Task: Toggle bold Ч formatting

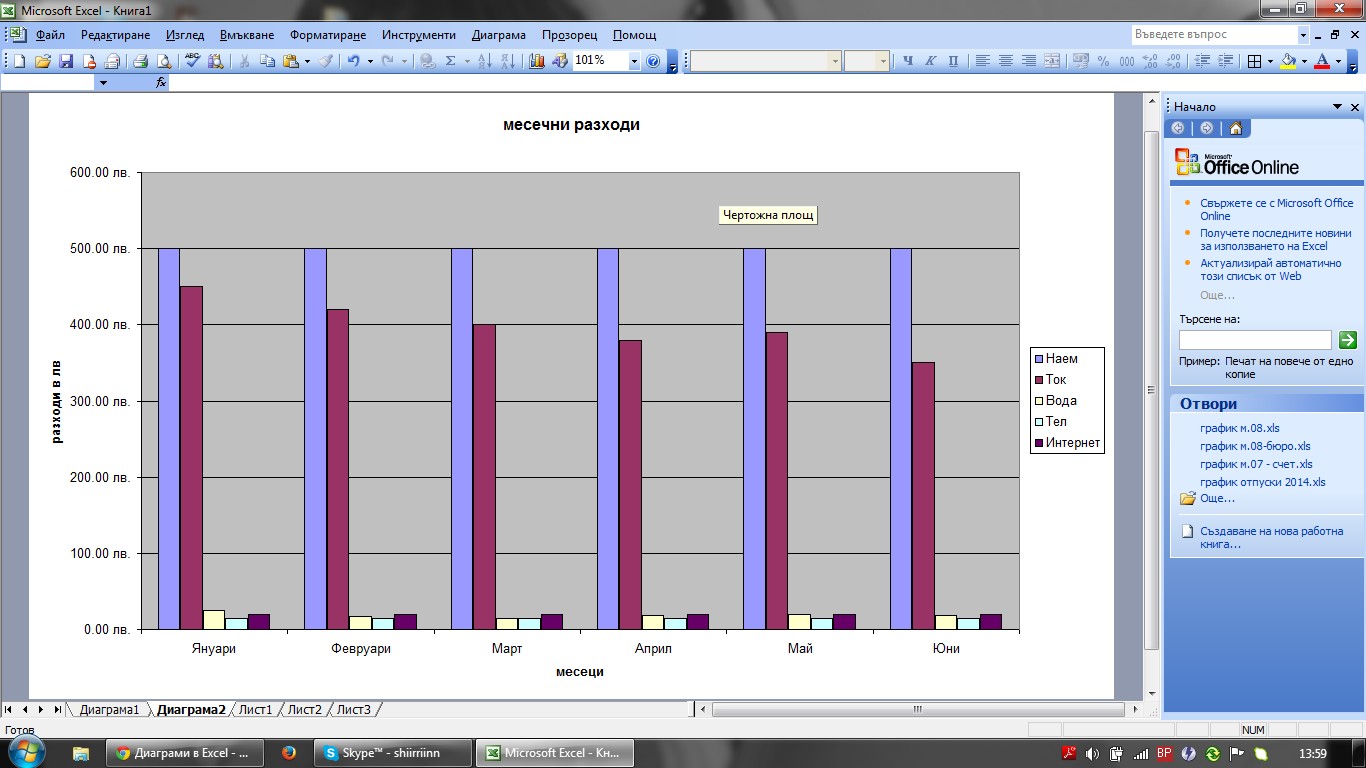Action: 908,61
